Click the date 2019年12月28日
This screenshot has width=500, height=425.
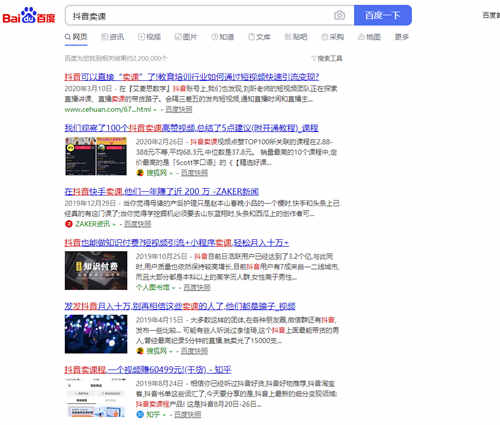click(x=90, y=203)
